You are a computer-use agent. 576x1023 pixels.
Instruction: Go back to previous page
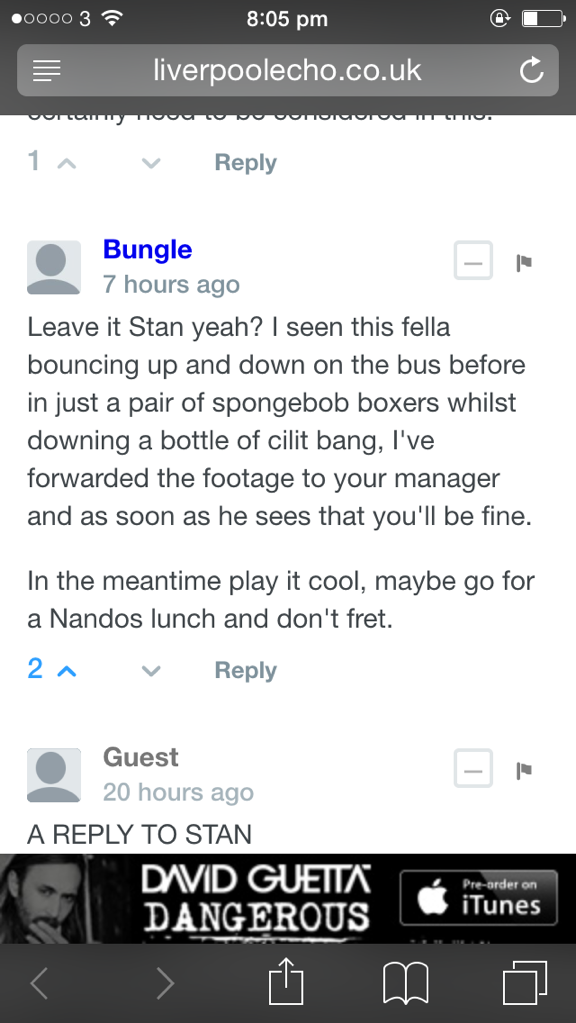tap(39, 983)
